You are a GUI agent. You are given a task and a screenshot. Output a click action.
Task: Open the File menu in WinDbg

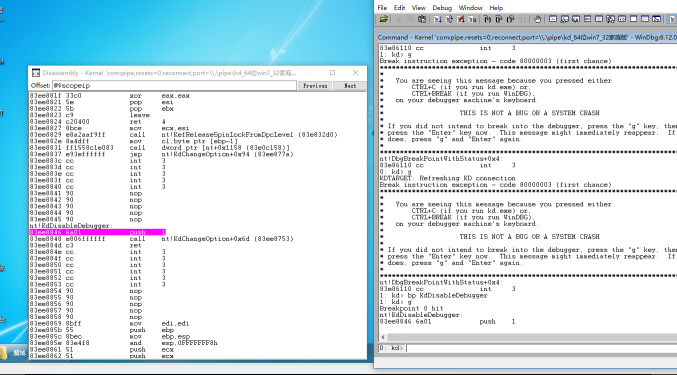pyautogui.click(x=382, y=8)
